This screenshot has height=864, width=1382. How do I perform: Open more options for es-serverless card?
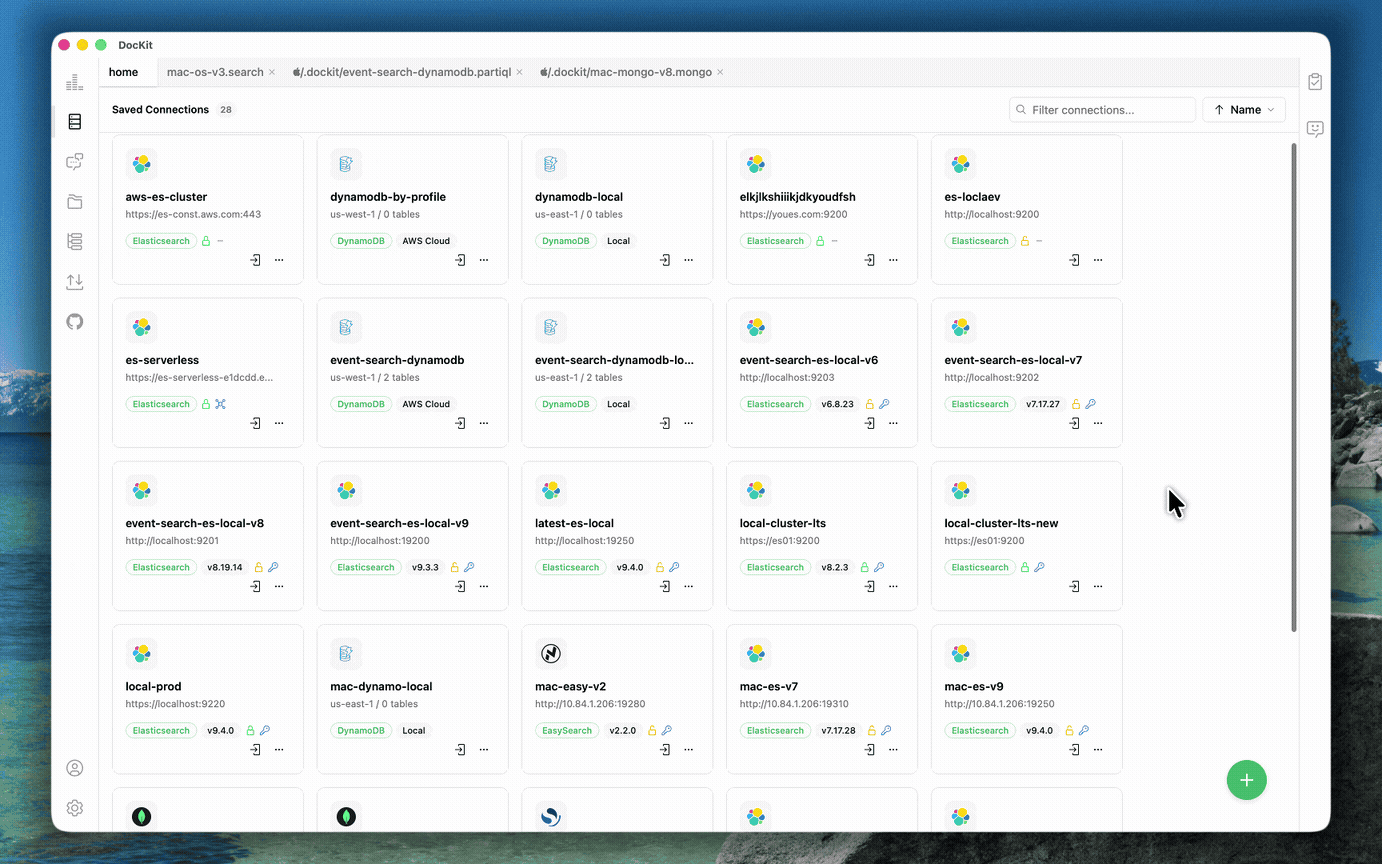(279, 423)
